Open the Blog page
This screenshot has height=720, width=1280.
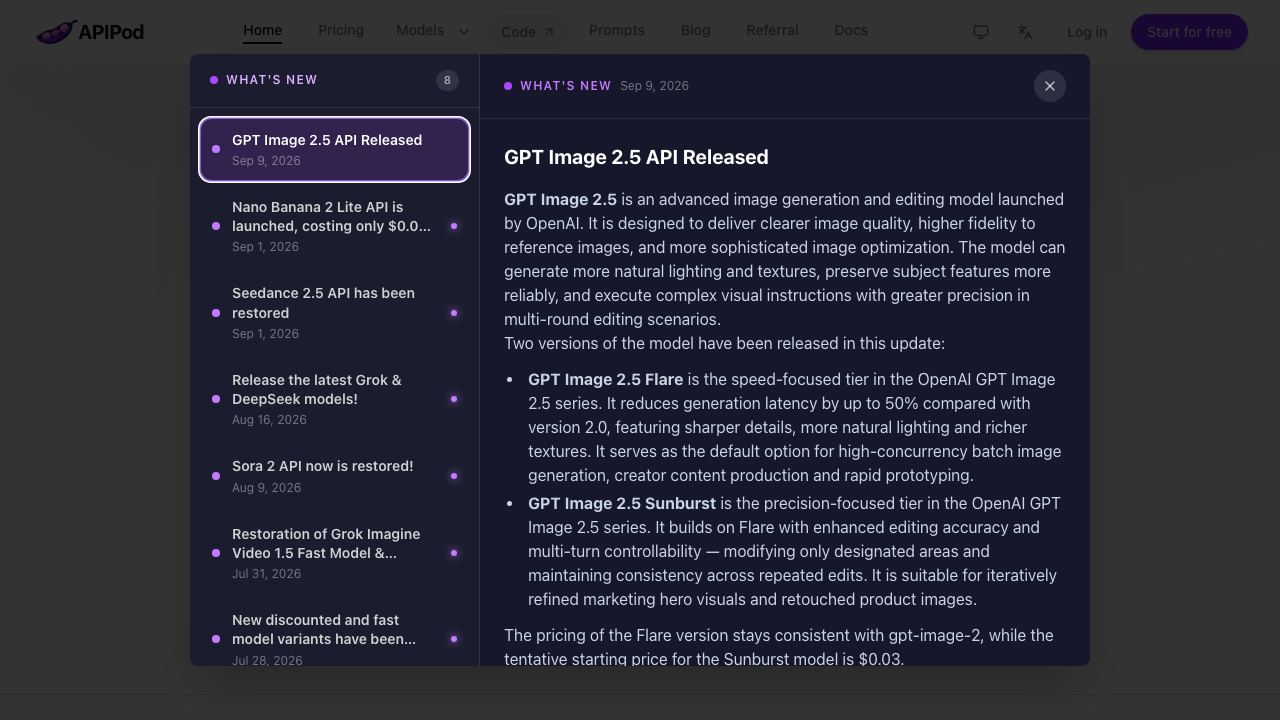[x=696, y=31]
